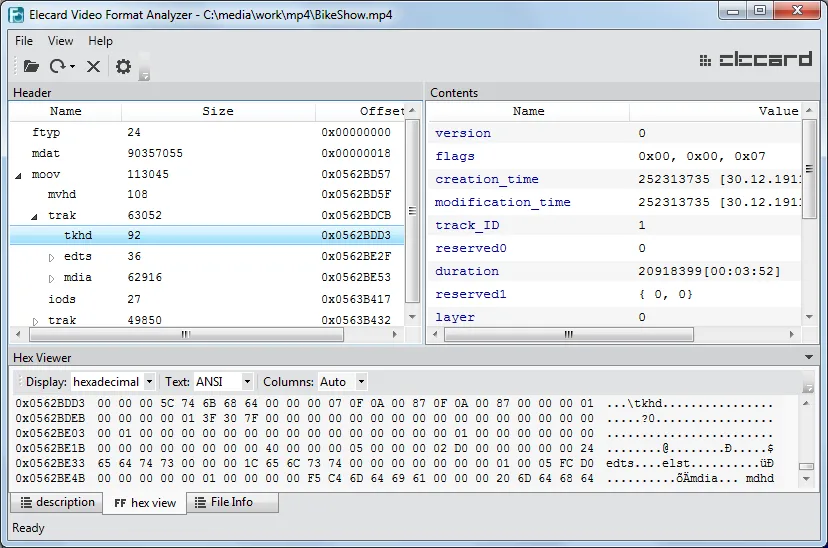Open the File menu

(24, 41)
